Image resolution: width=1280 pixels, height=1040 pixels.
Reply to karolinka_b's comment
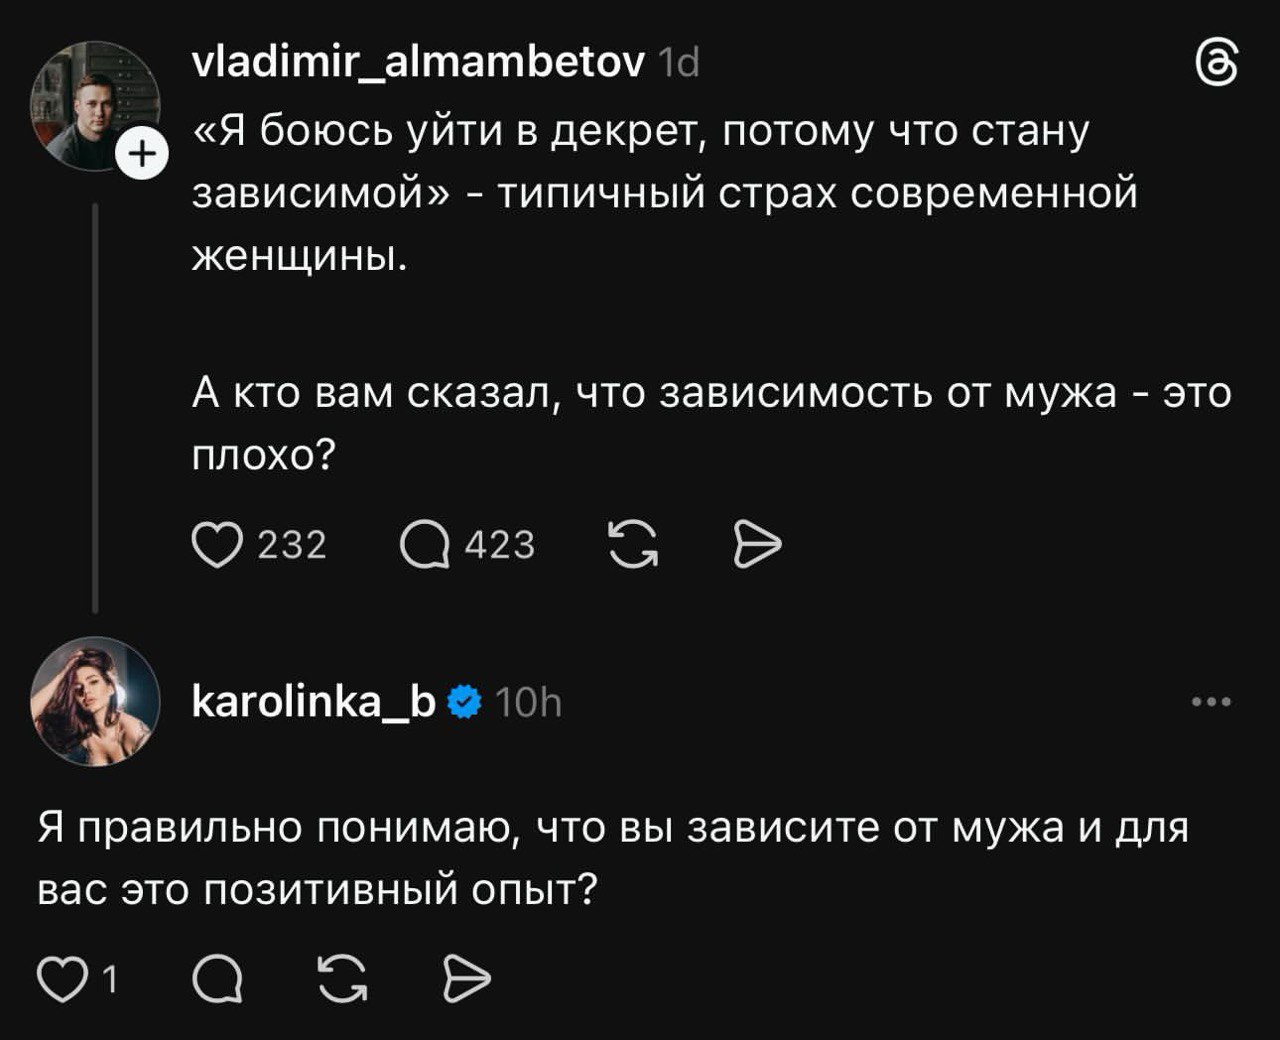[x=218, y=980]
